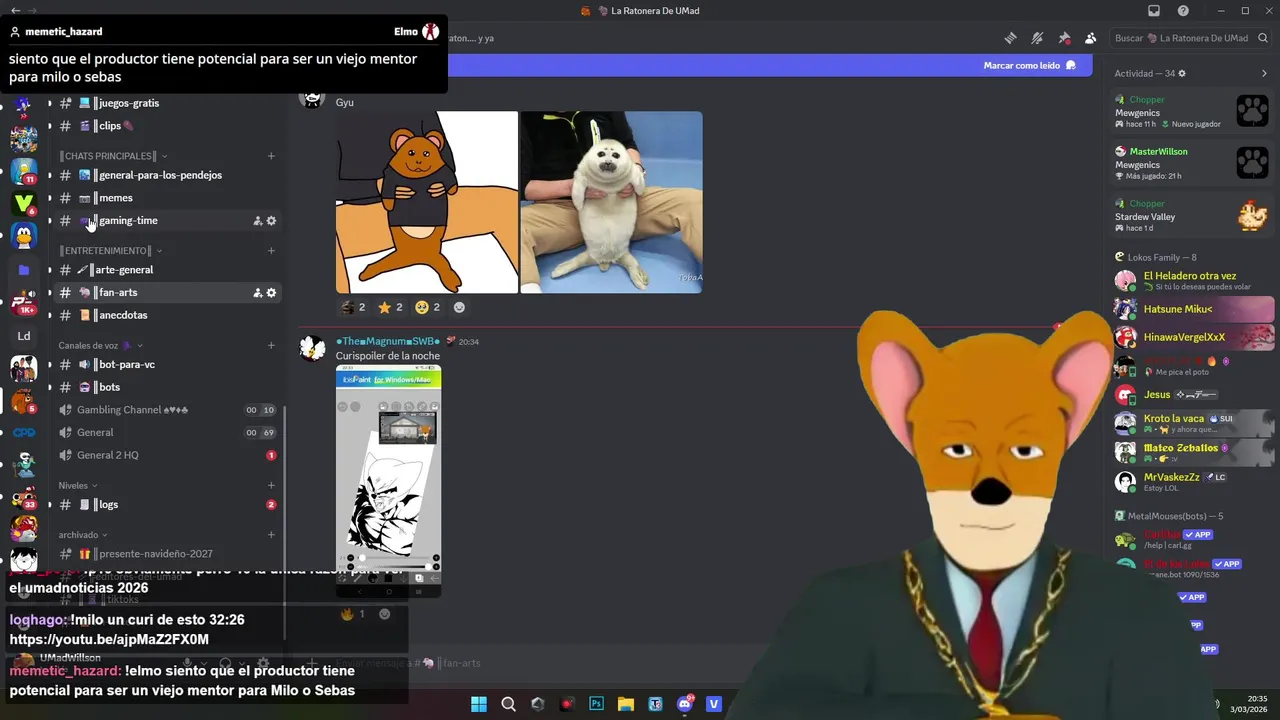Collapse the ENTRETENIMIENTO category
The image size is (1280, 720).
(111, 251)
